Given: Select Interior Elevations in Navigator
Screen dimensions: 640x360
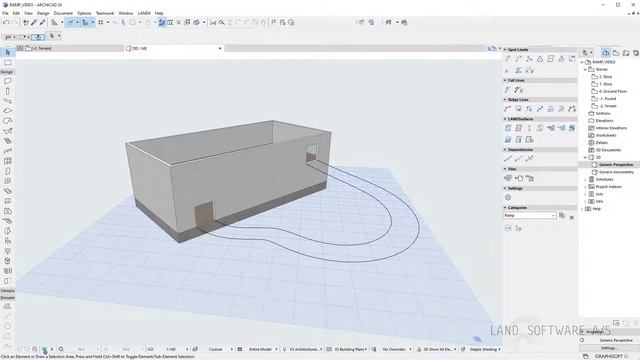Looking at the screenshot, I should point(611,128).
